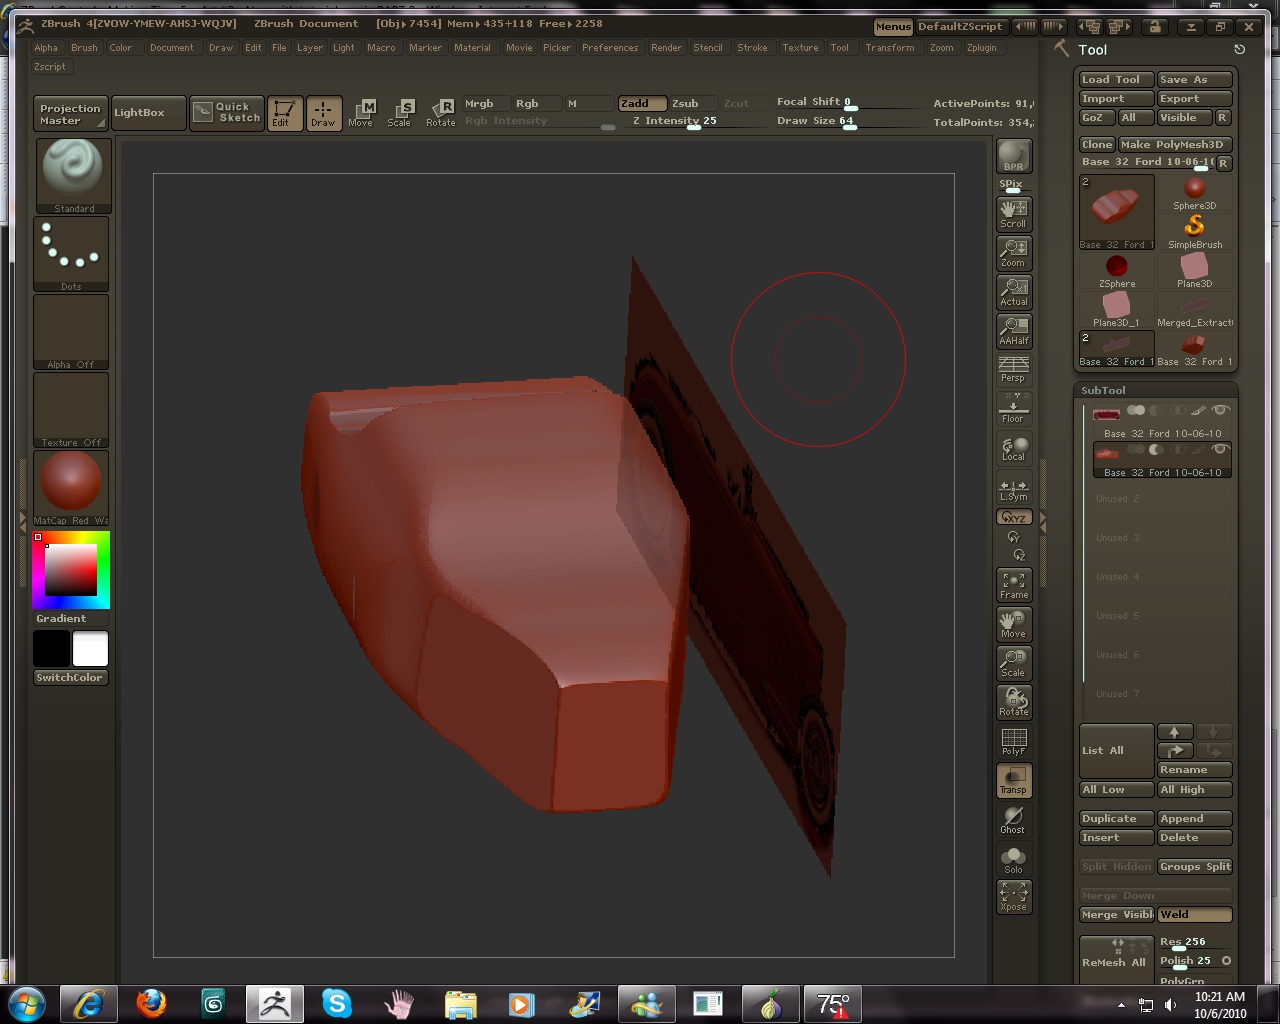Screen dimensions: 1280x1024
Task: Open Firefox from the taskbar
Action: pos(151,1003)
